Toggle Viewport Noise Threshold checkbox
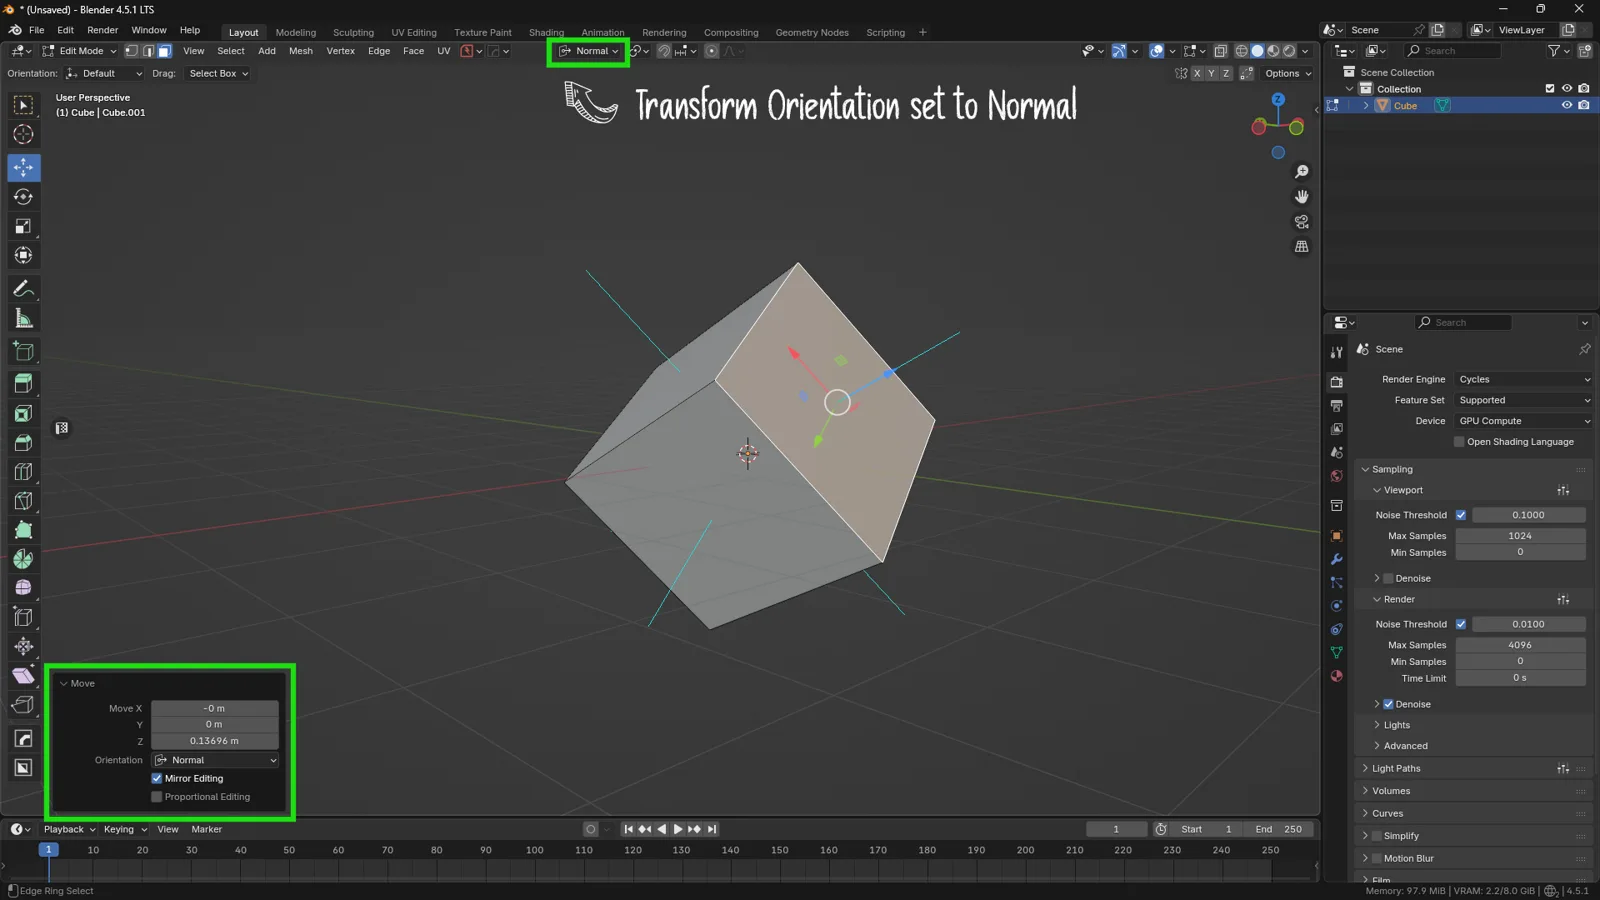The height and width of the screenshot is (900, 1600). click(1461, 515)
